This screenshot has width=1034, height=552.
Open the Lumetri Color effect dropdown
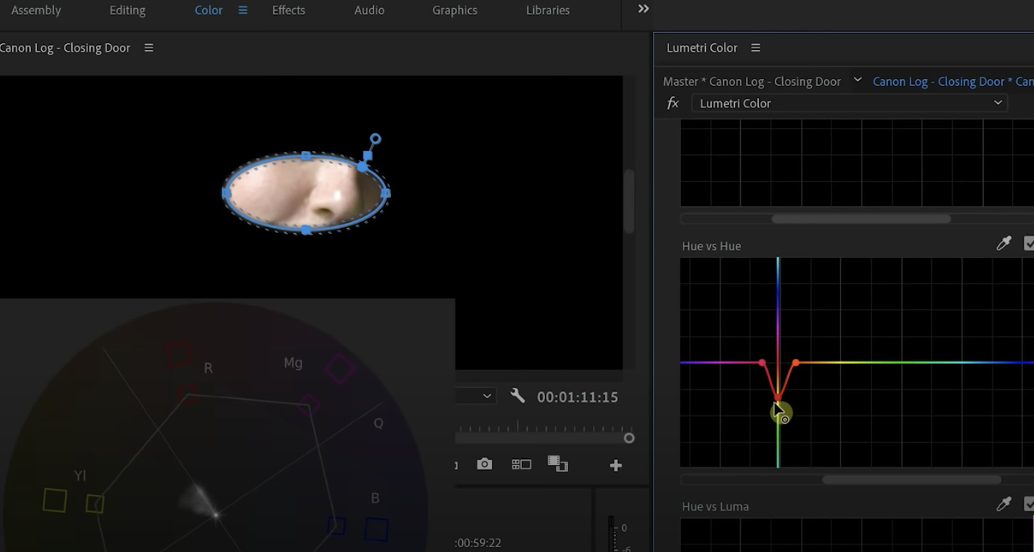click(849, 103)
